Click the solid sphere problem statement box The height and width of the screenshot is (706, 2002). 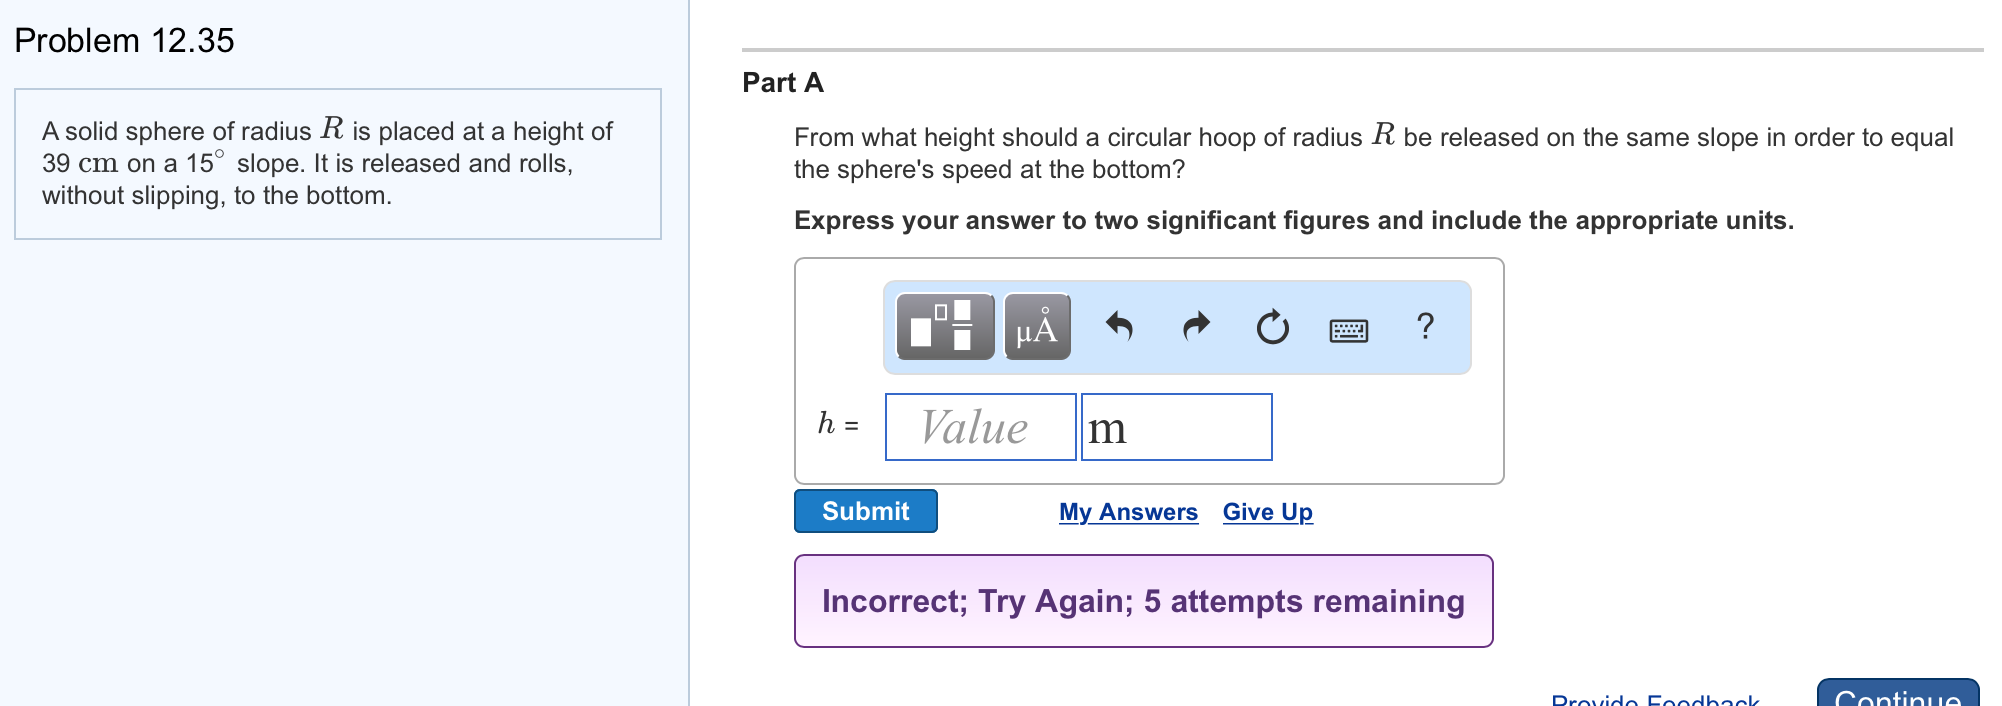[x=337, y=164]
